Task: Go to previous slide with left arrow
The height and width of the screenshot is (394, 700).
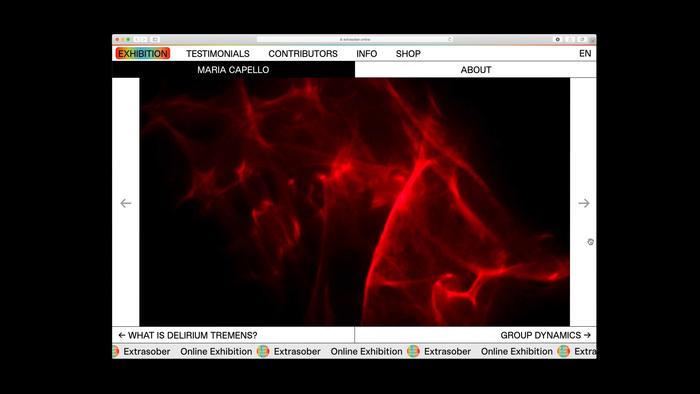Action: 126,203
